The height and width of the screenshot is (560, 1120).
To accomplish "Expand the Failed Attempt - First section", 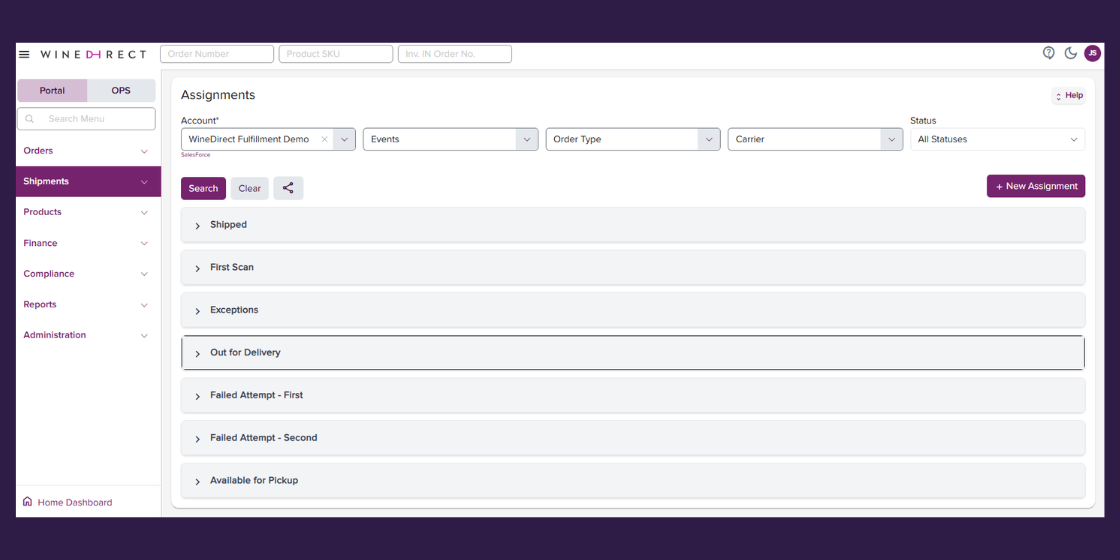I will coord(633,395).
